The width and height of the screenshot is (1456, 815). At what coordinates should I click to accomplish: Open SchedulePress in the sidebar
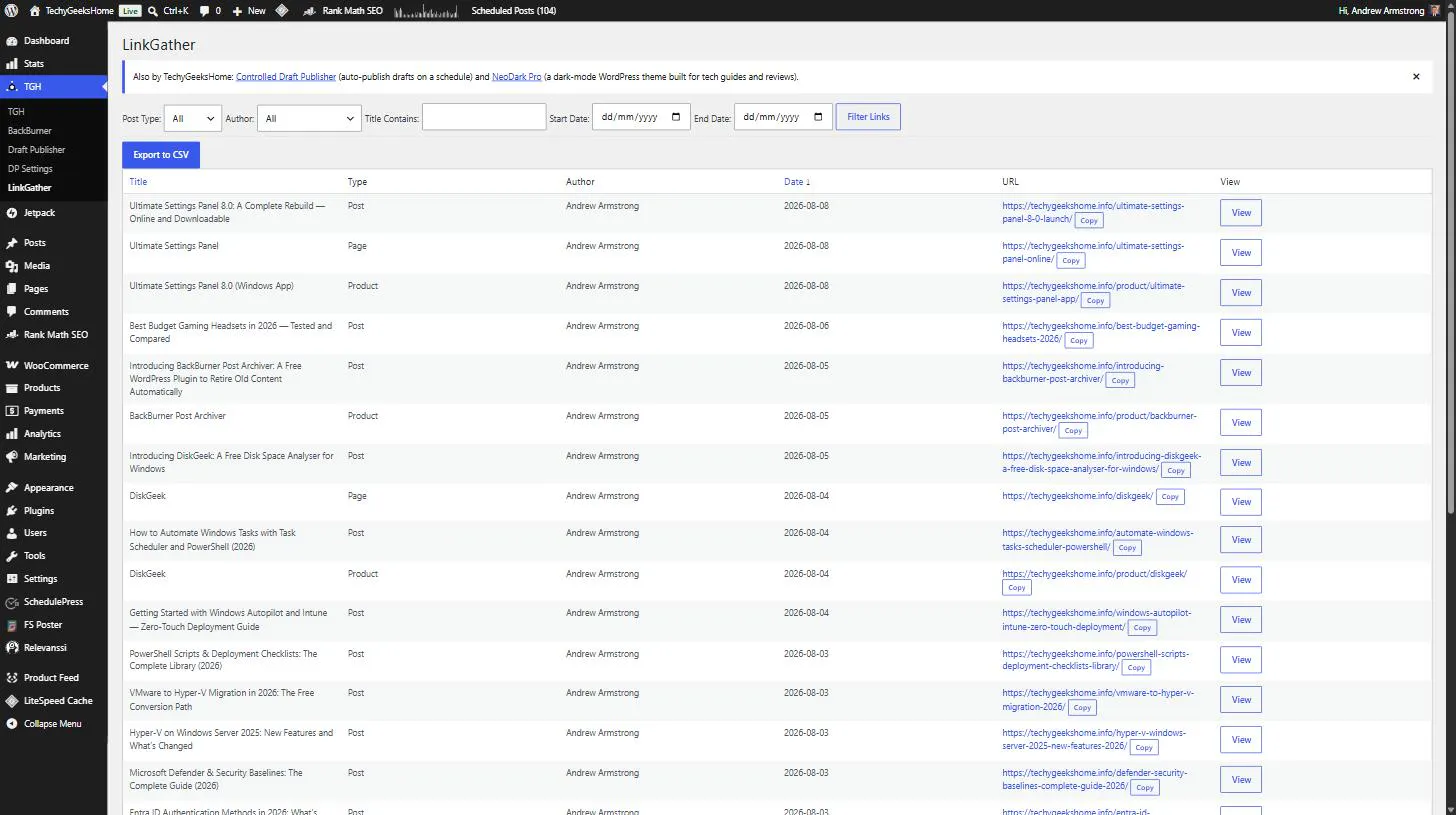(x=54, y=602)
